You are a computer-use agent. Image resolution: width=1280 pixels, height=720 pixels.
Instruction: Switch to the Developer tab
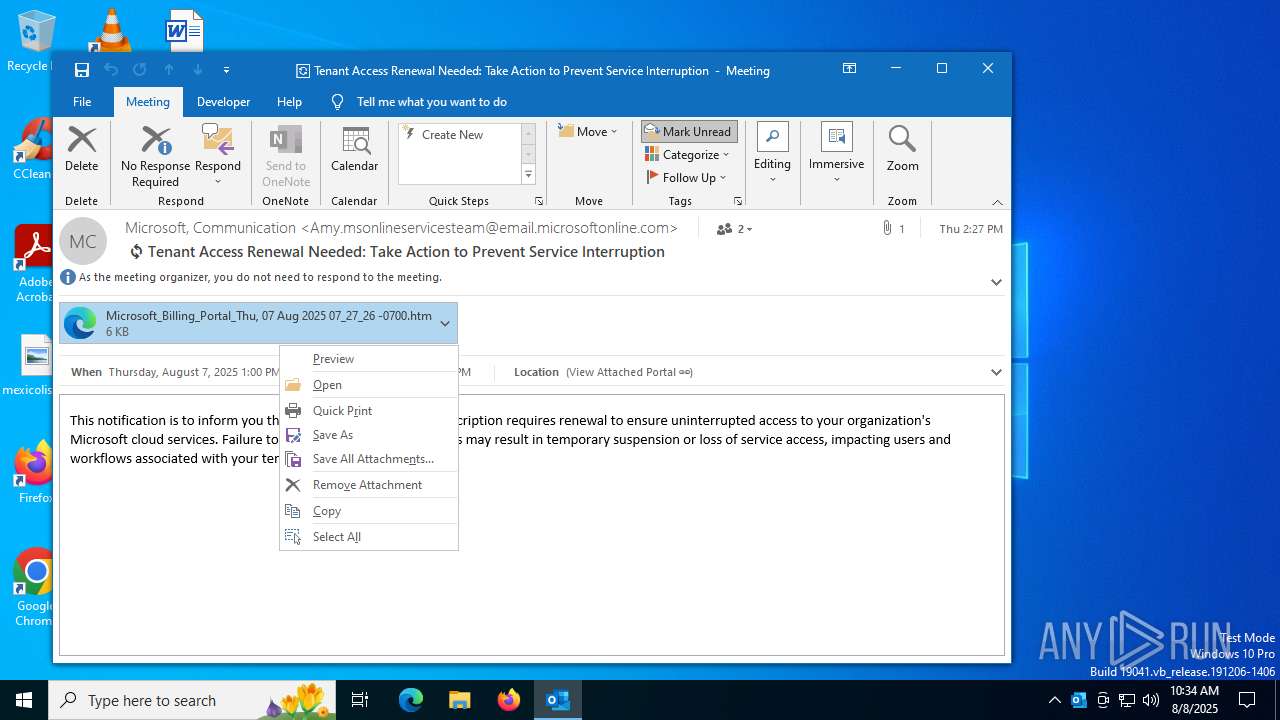(x=223, y=102)
